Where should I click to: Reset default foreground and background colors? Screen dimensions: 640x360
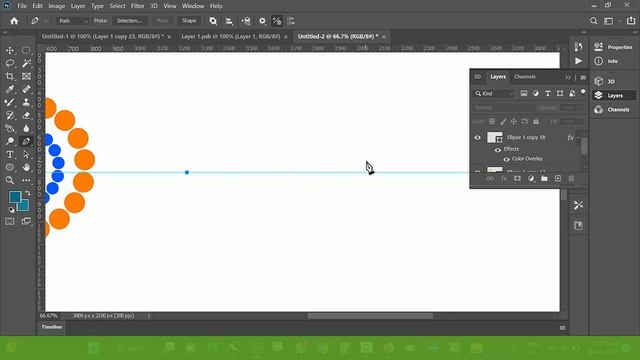tap(11, 210)
